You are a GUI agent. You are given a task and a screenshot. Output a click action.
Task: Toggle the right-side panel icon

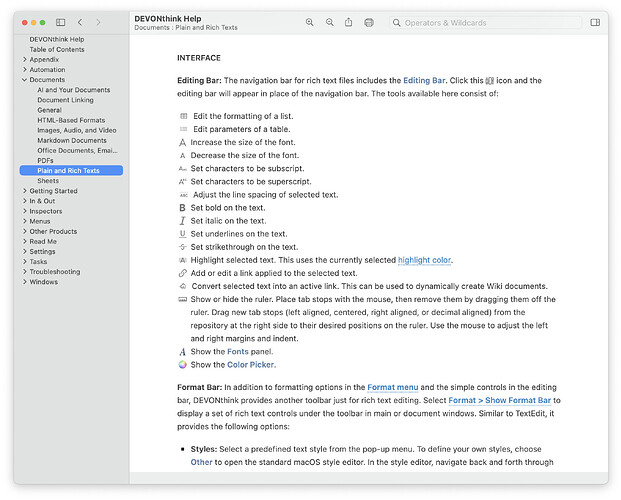click(x=596, y=22)
